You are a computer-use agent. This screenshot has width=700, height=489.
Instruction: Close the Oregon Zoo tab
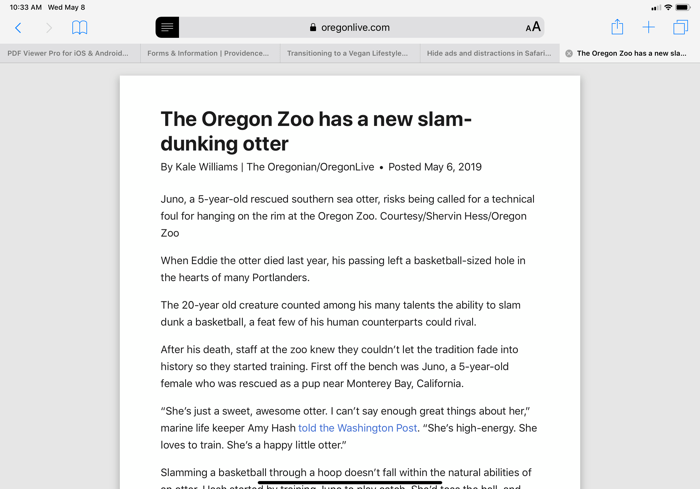[x=569, y=53]
